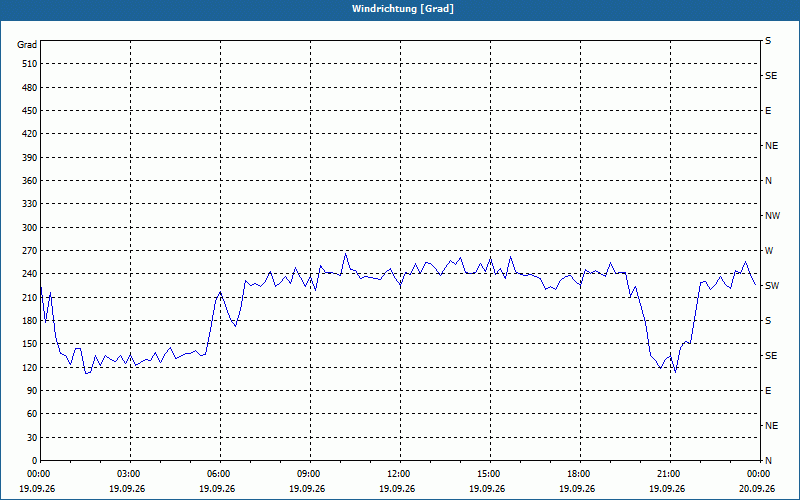
Task: Select compass label E beside the 450 gridline
Action: (768, 111)
